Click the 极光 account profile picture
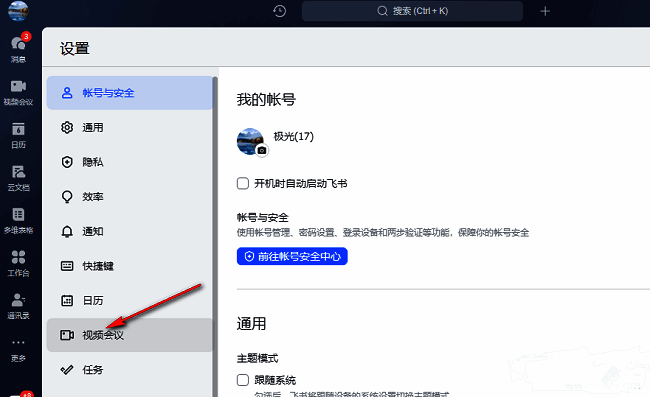This screenshot has width=650, height=397. coord(250,141)
